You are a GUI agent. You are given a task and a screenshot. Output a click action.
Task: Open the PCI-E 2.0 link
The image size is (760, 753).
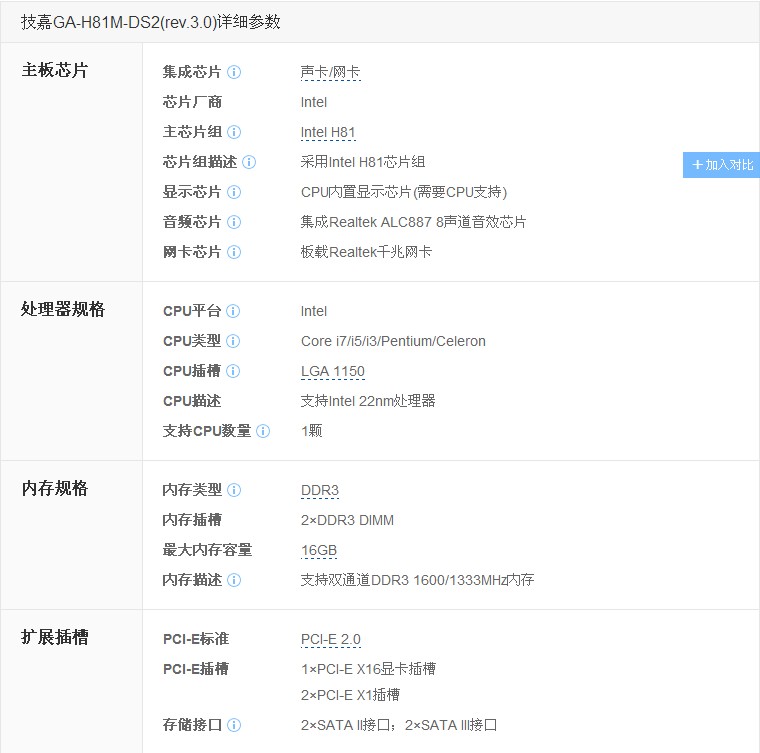(331, 639)
